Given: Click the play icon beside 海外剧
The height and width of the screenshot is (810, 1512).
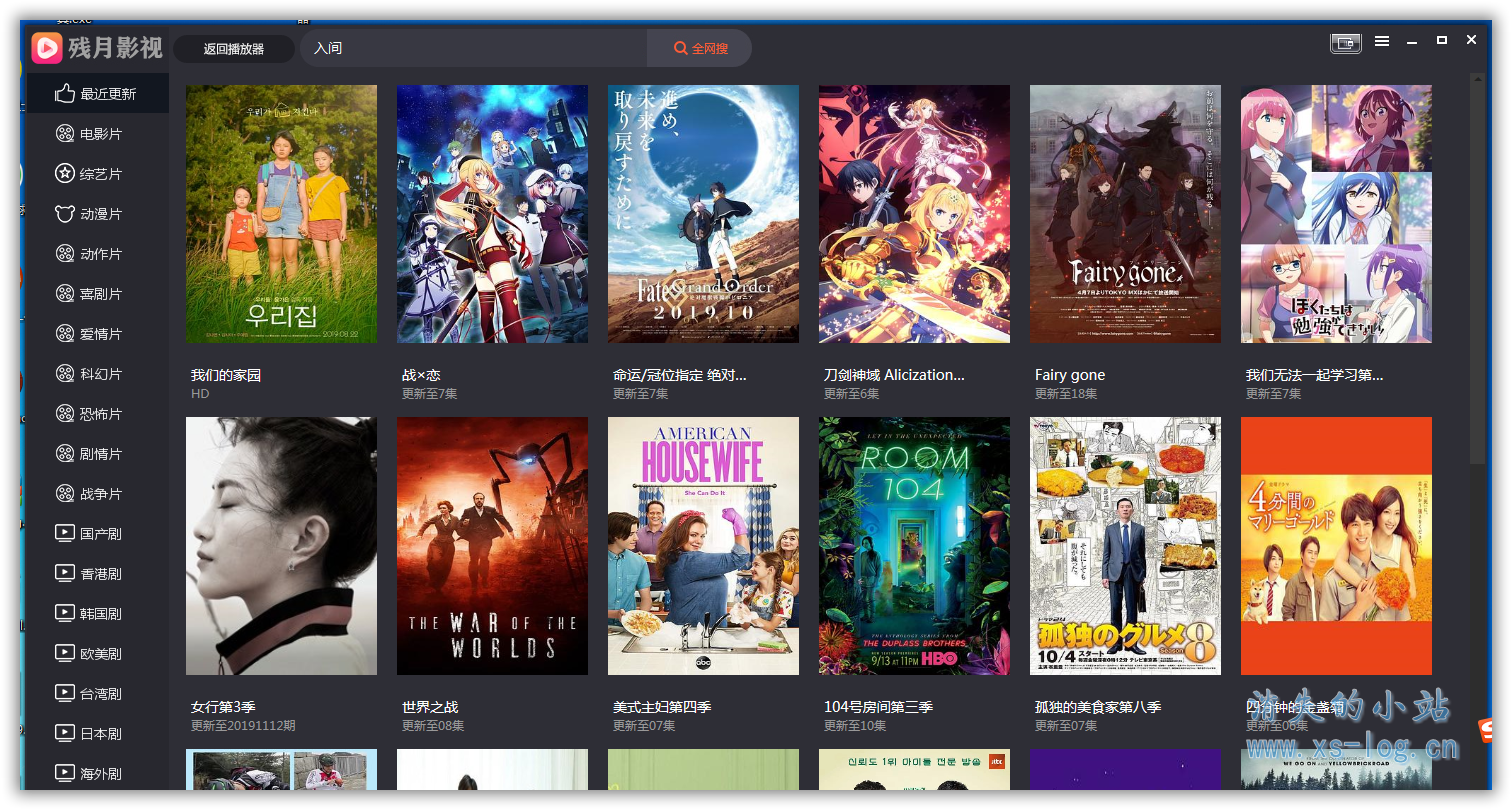Looking at the screenshot, I should pos(65,773).
